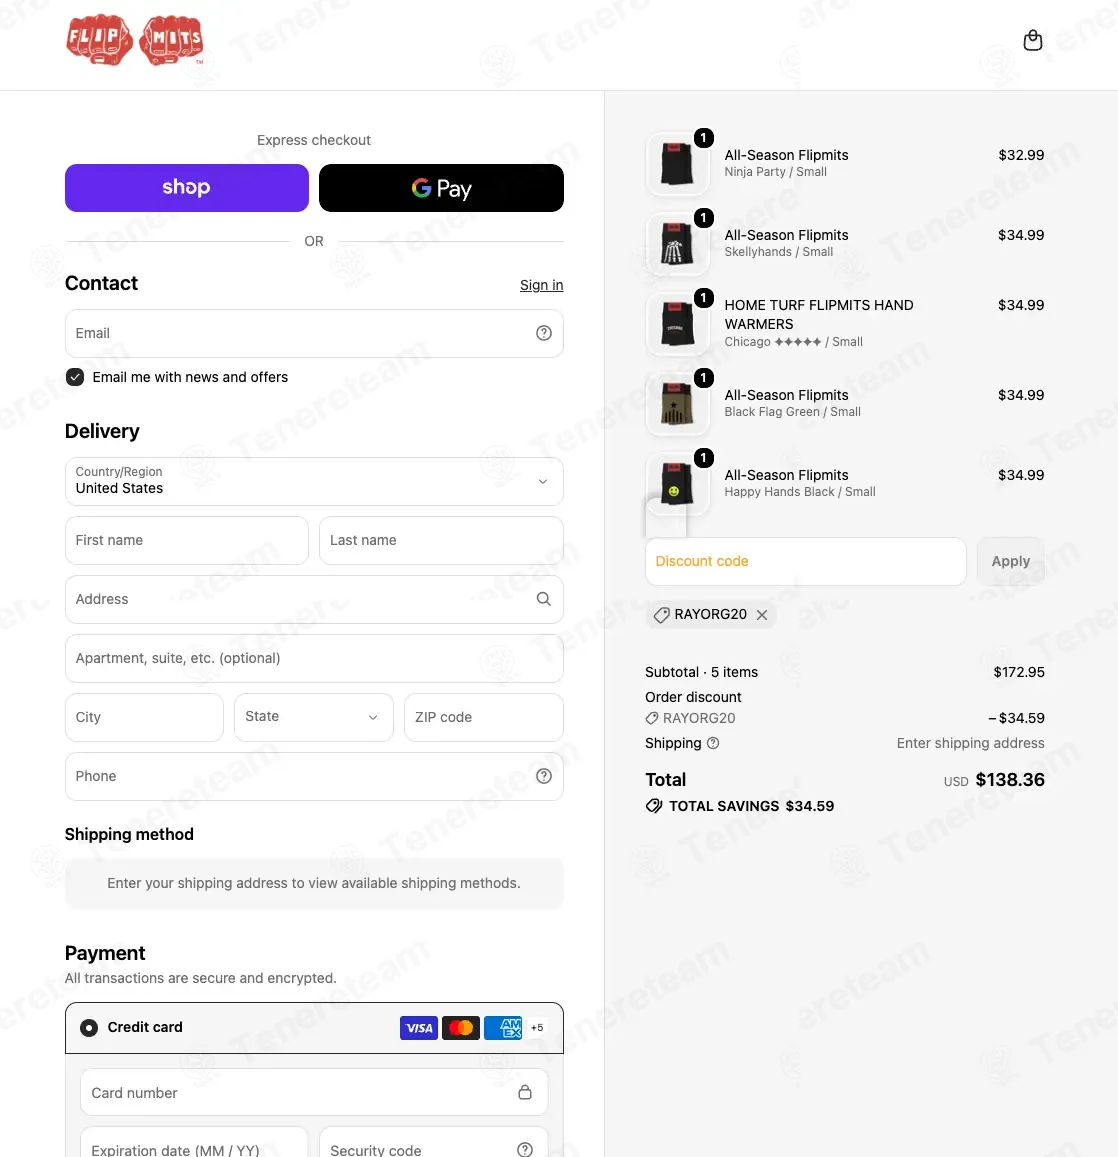This screenshot has width=1118, height=1157.
Task: Click the Flipmits logo
Action: 134,40
